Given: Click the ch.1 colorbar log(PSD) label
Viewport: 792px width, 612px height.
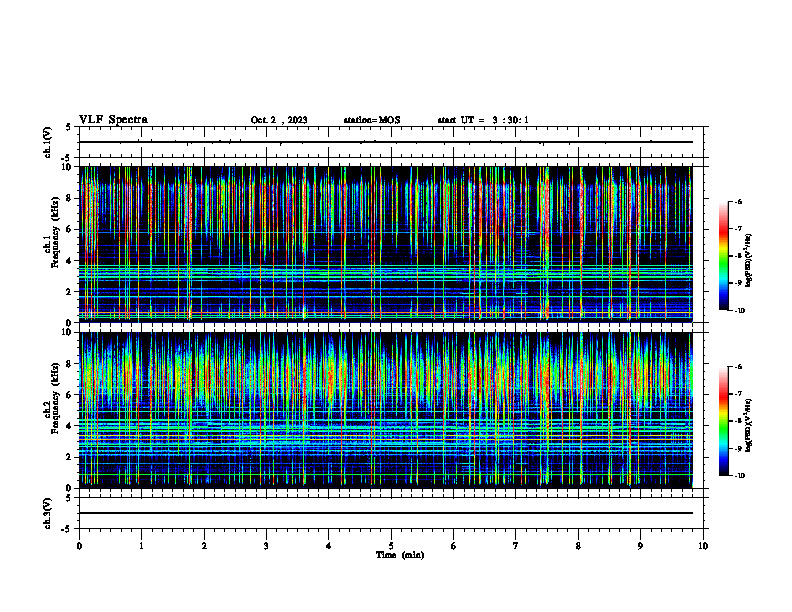Looking at the screenshot, I should click(749, 261).
